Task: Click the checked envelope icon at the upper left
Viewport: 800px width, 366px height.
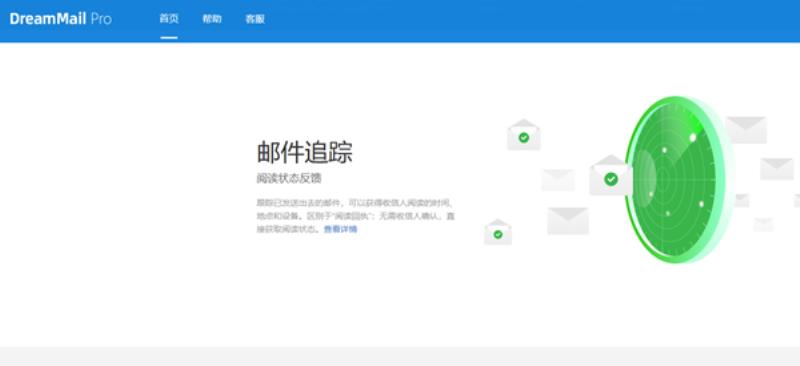Action: (x=523, y=135)
